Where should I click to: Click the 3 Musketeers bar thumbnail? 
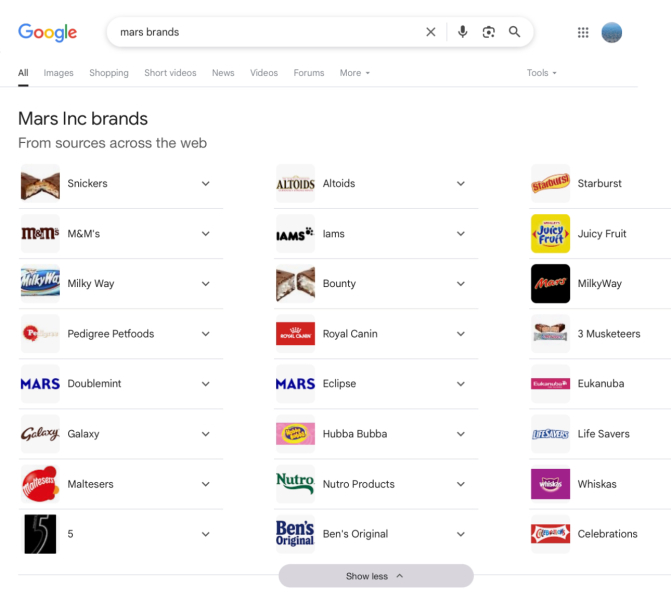tap(550, 334)
